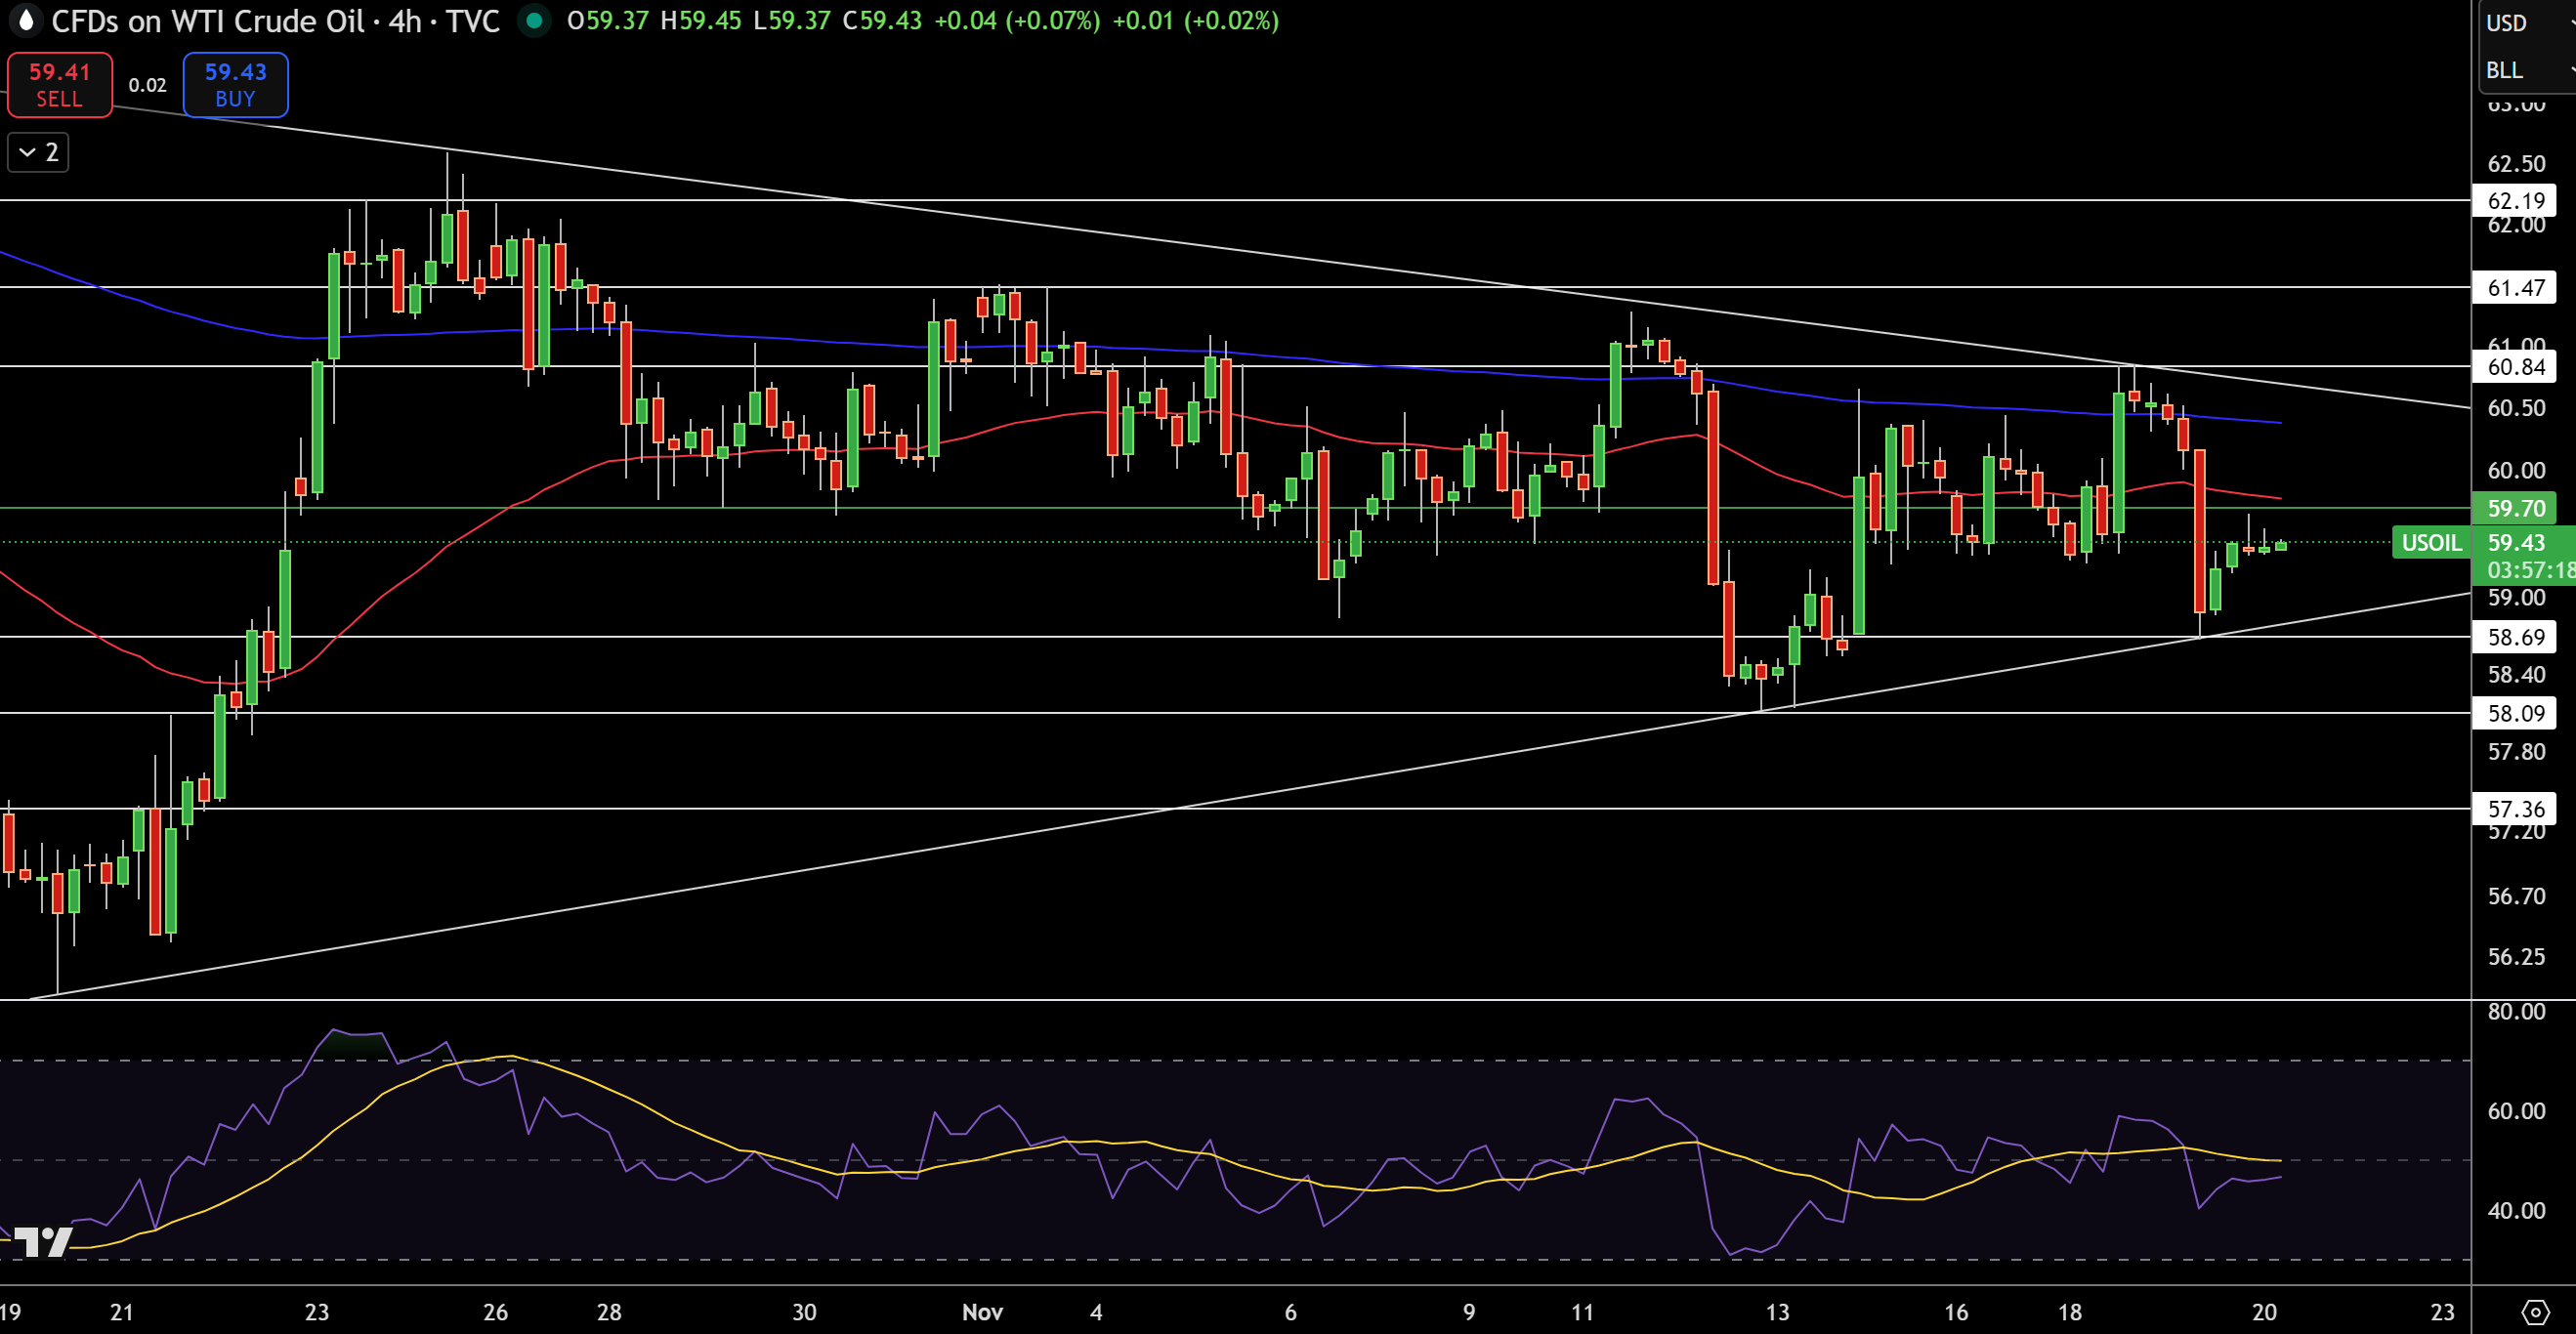2576x1334 pixels.
Task: Expand the chevron next to the number 2
Action: (26, 152)
